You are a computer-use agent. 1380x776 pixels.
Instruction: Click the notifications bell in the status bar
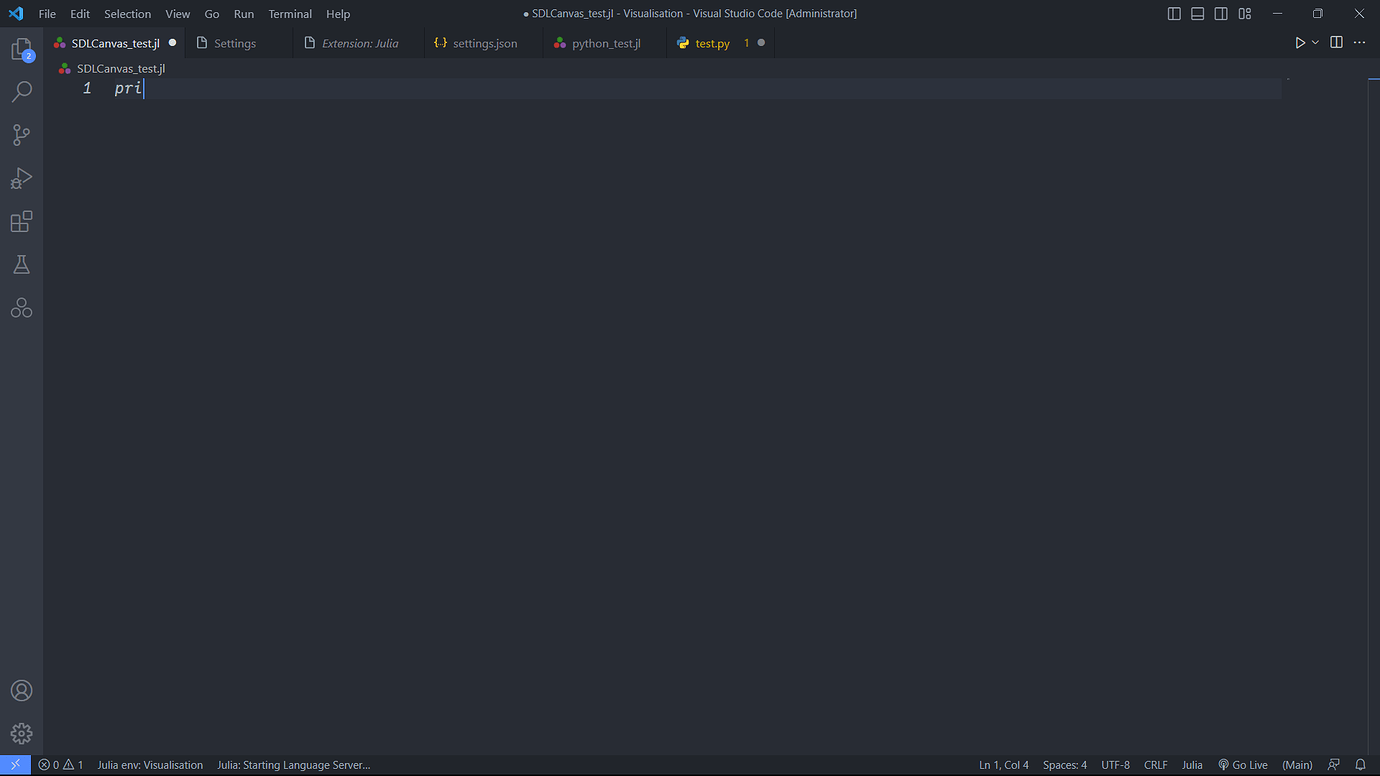pyautogui.click(x=1359, y=764)
